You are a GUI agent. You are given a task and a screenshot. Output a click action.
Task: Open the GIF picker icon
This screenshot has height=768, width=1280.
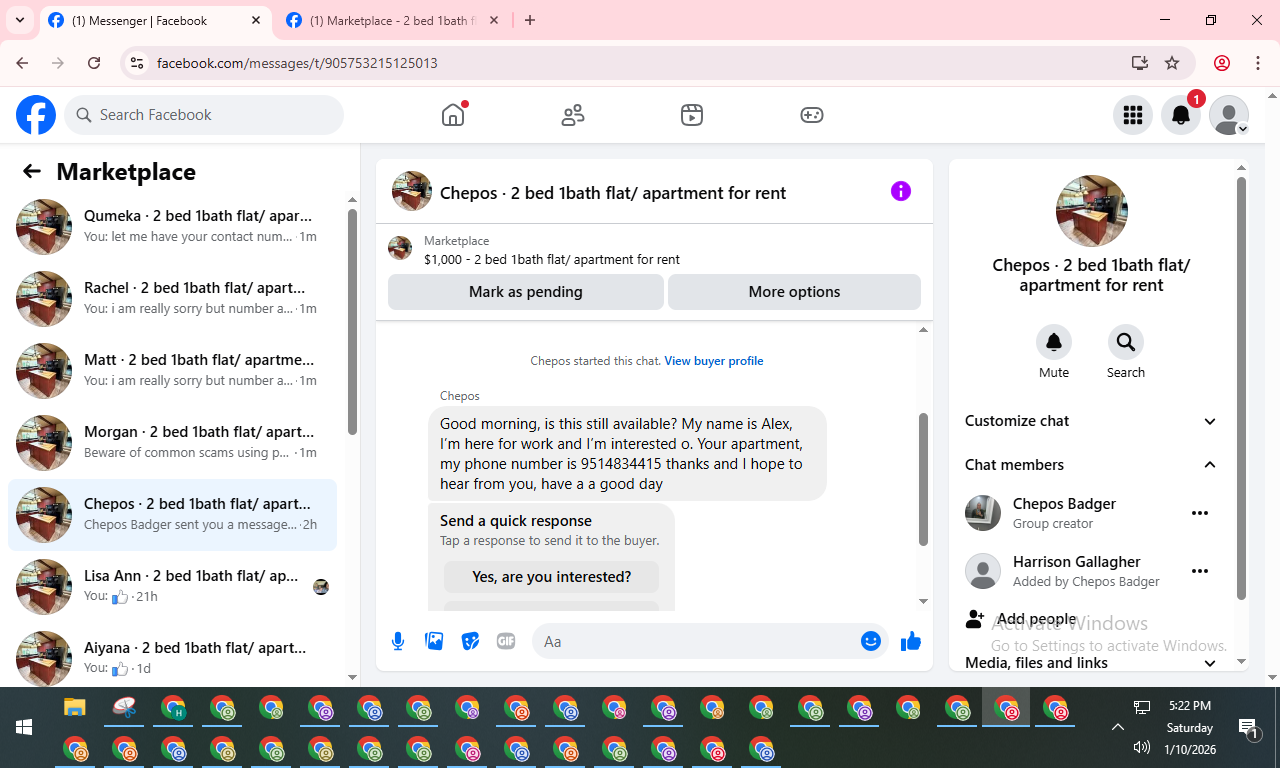(506, 641)
